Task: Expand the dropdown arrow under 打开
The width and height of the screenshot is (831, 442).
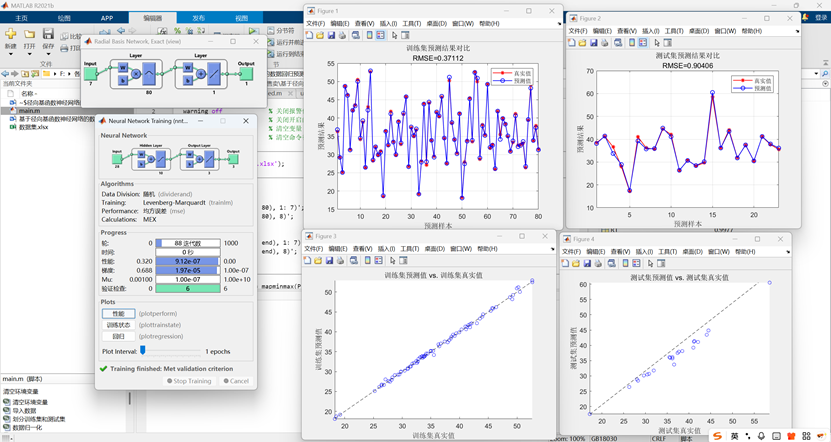Action: point(29,54)
